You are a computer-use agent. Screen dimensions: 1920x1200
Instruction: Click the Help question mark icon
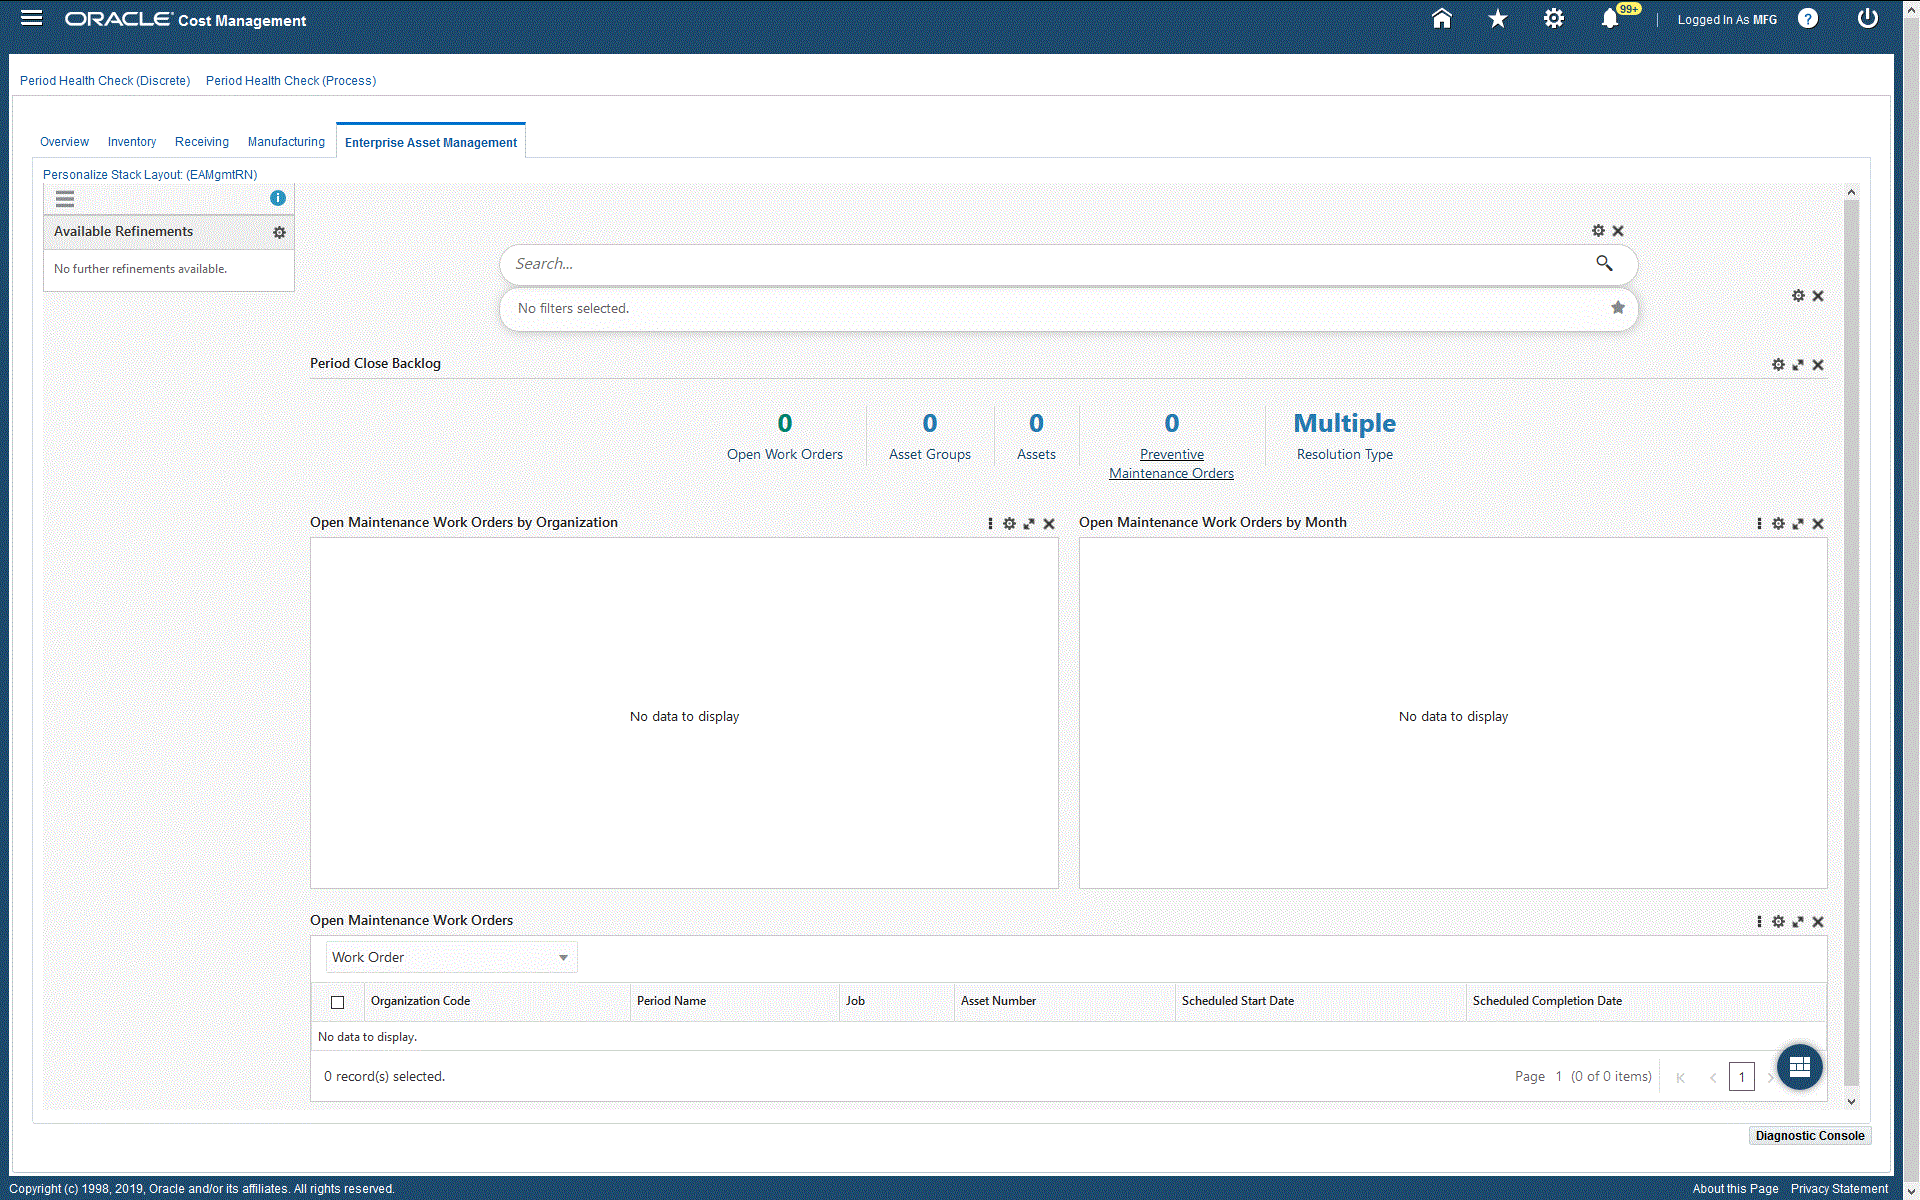1807,19
